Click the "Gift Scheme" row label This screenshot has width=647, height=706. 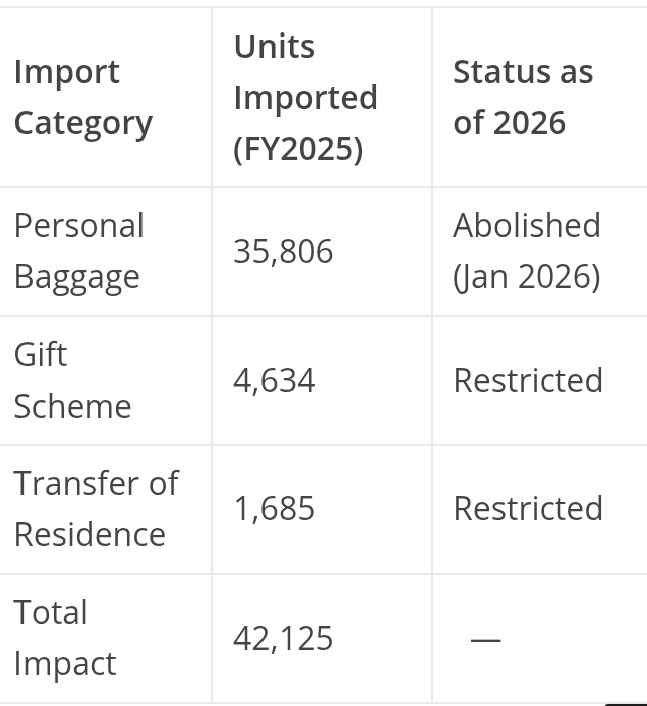[x=72, y=380]
